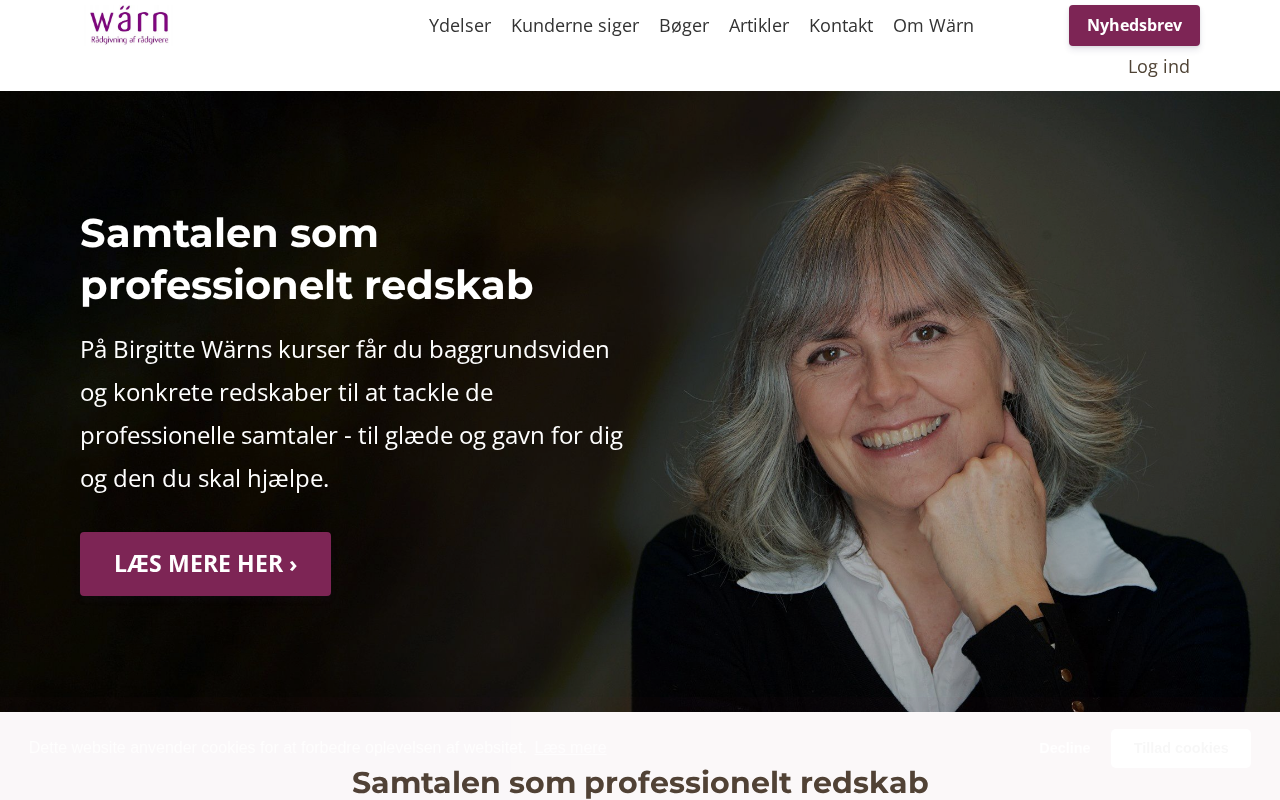
Task: Click the cookie notice text in the banner
Action: click(276, 748)
